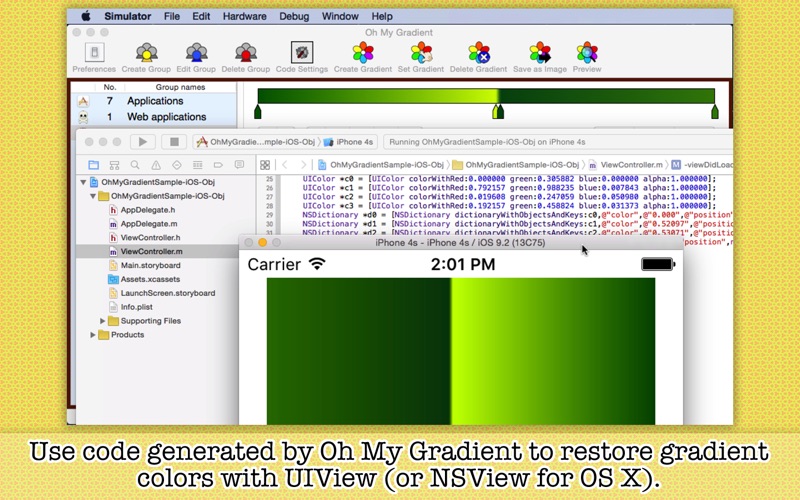Open the Edit menu
The height and width of the screenshot is (500, 800).
tap(201, 16)
